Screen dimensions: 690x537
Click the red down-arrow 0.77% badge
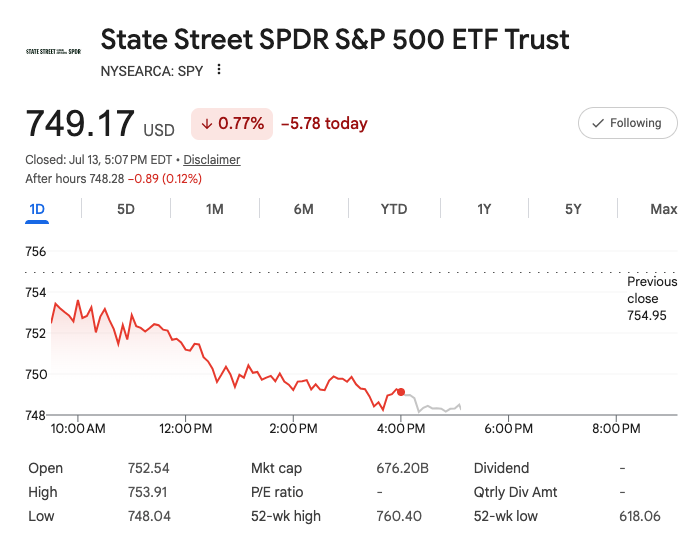click(232, 124)
